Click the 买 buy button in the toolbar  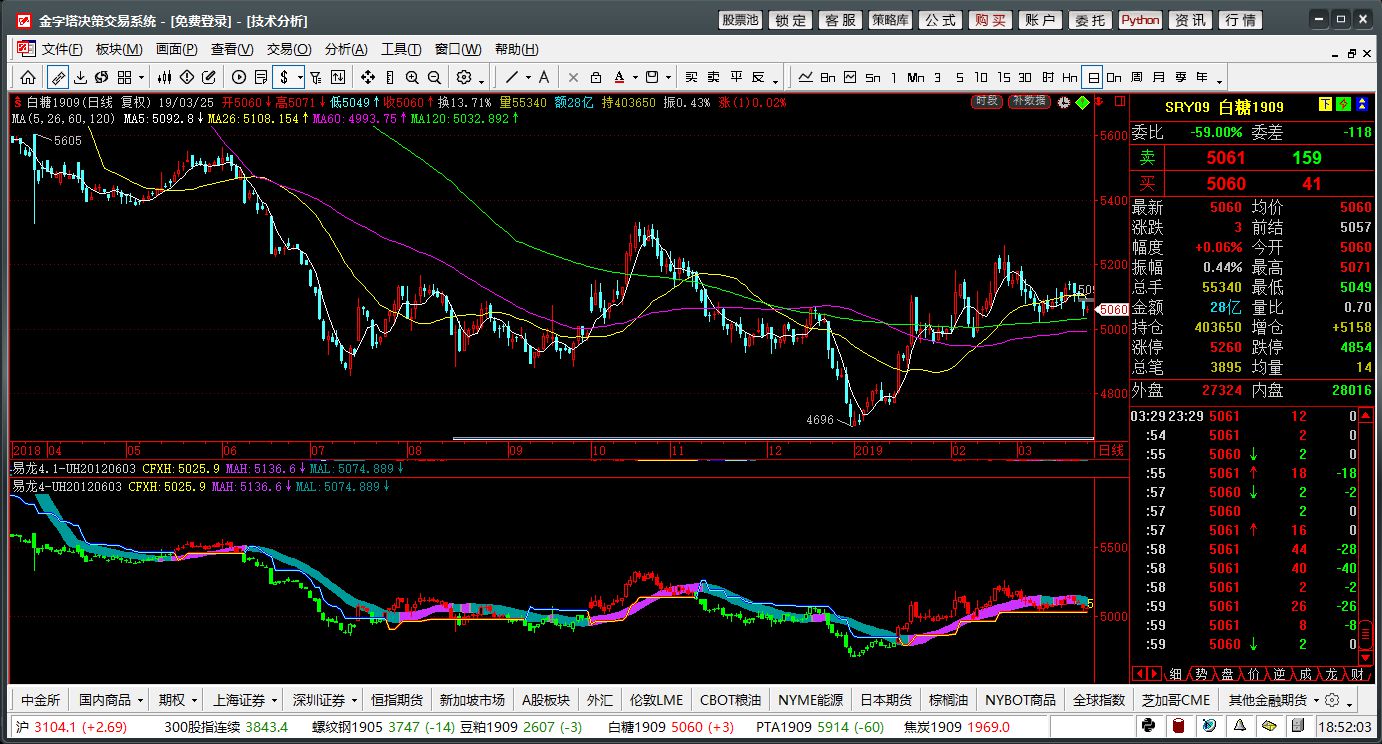691,77
